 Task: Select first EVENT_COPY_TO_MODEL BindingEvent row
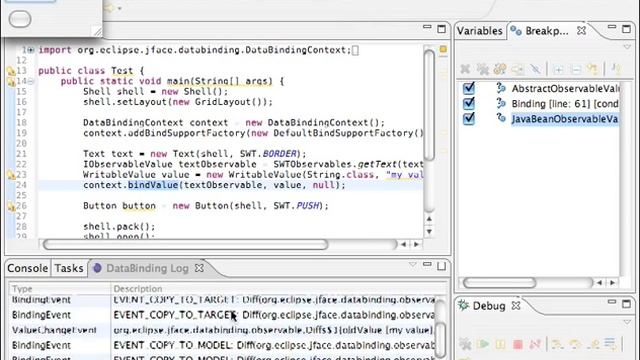click(222, 345)
